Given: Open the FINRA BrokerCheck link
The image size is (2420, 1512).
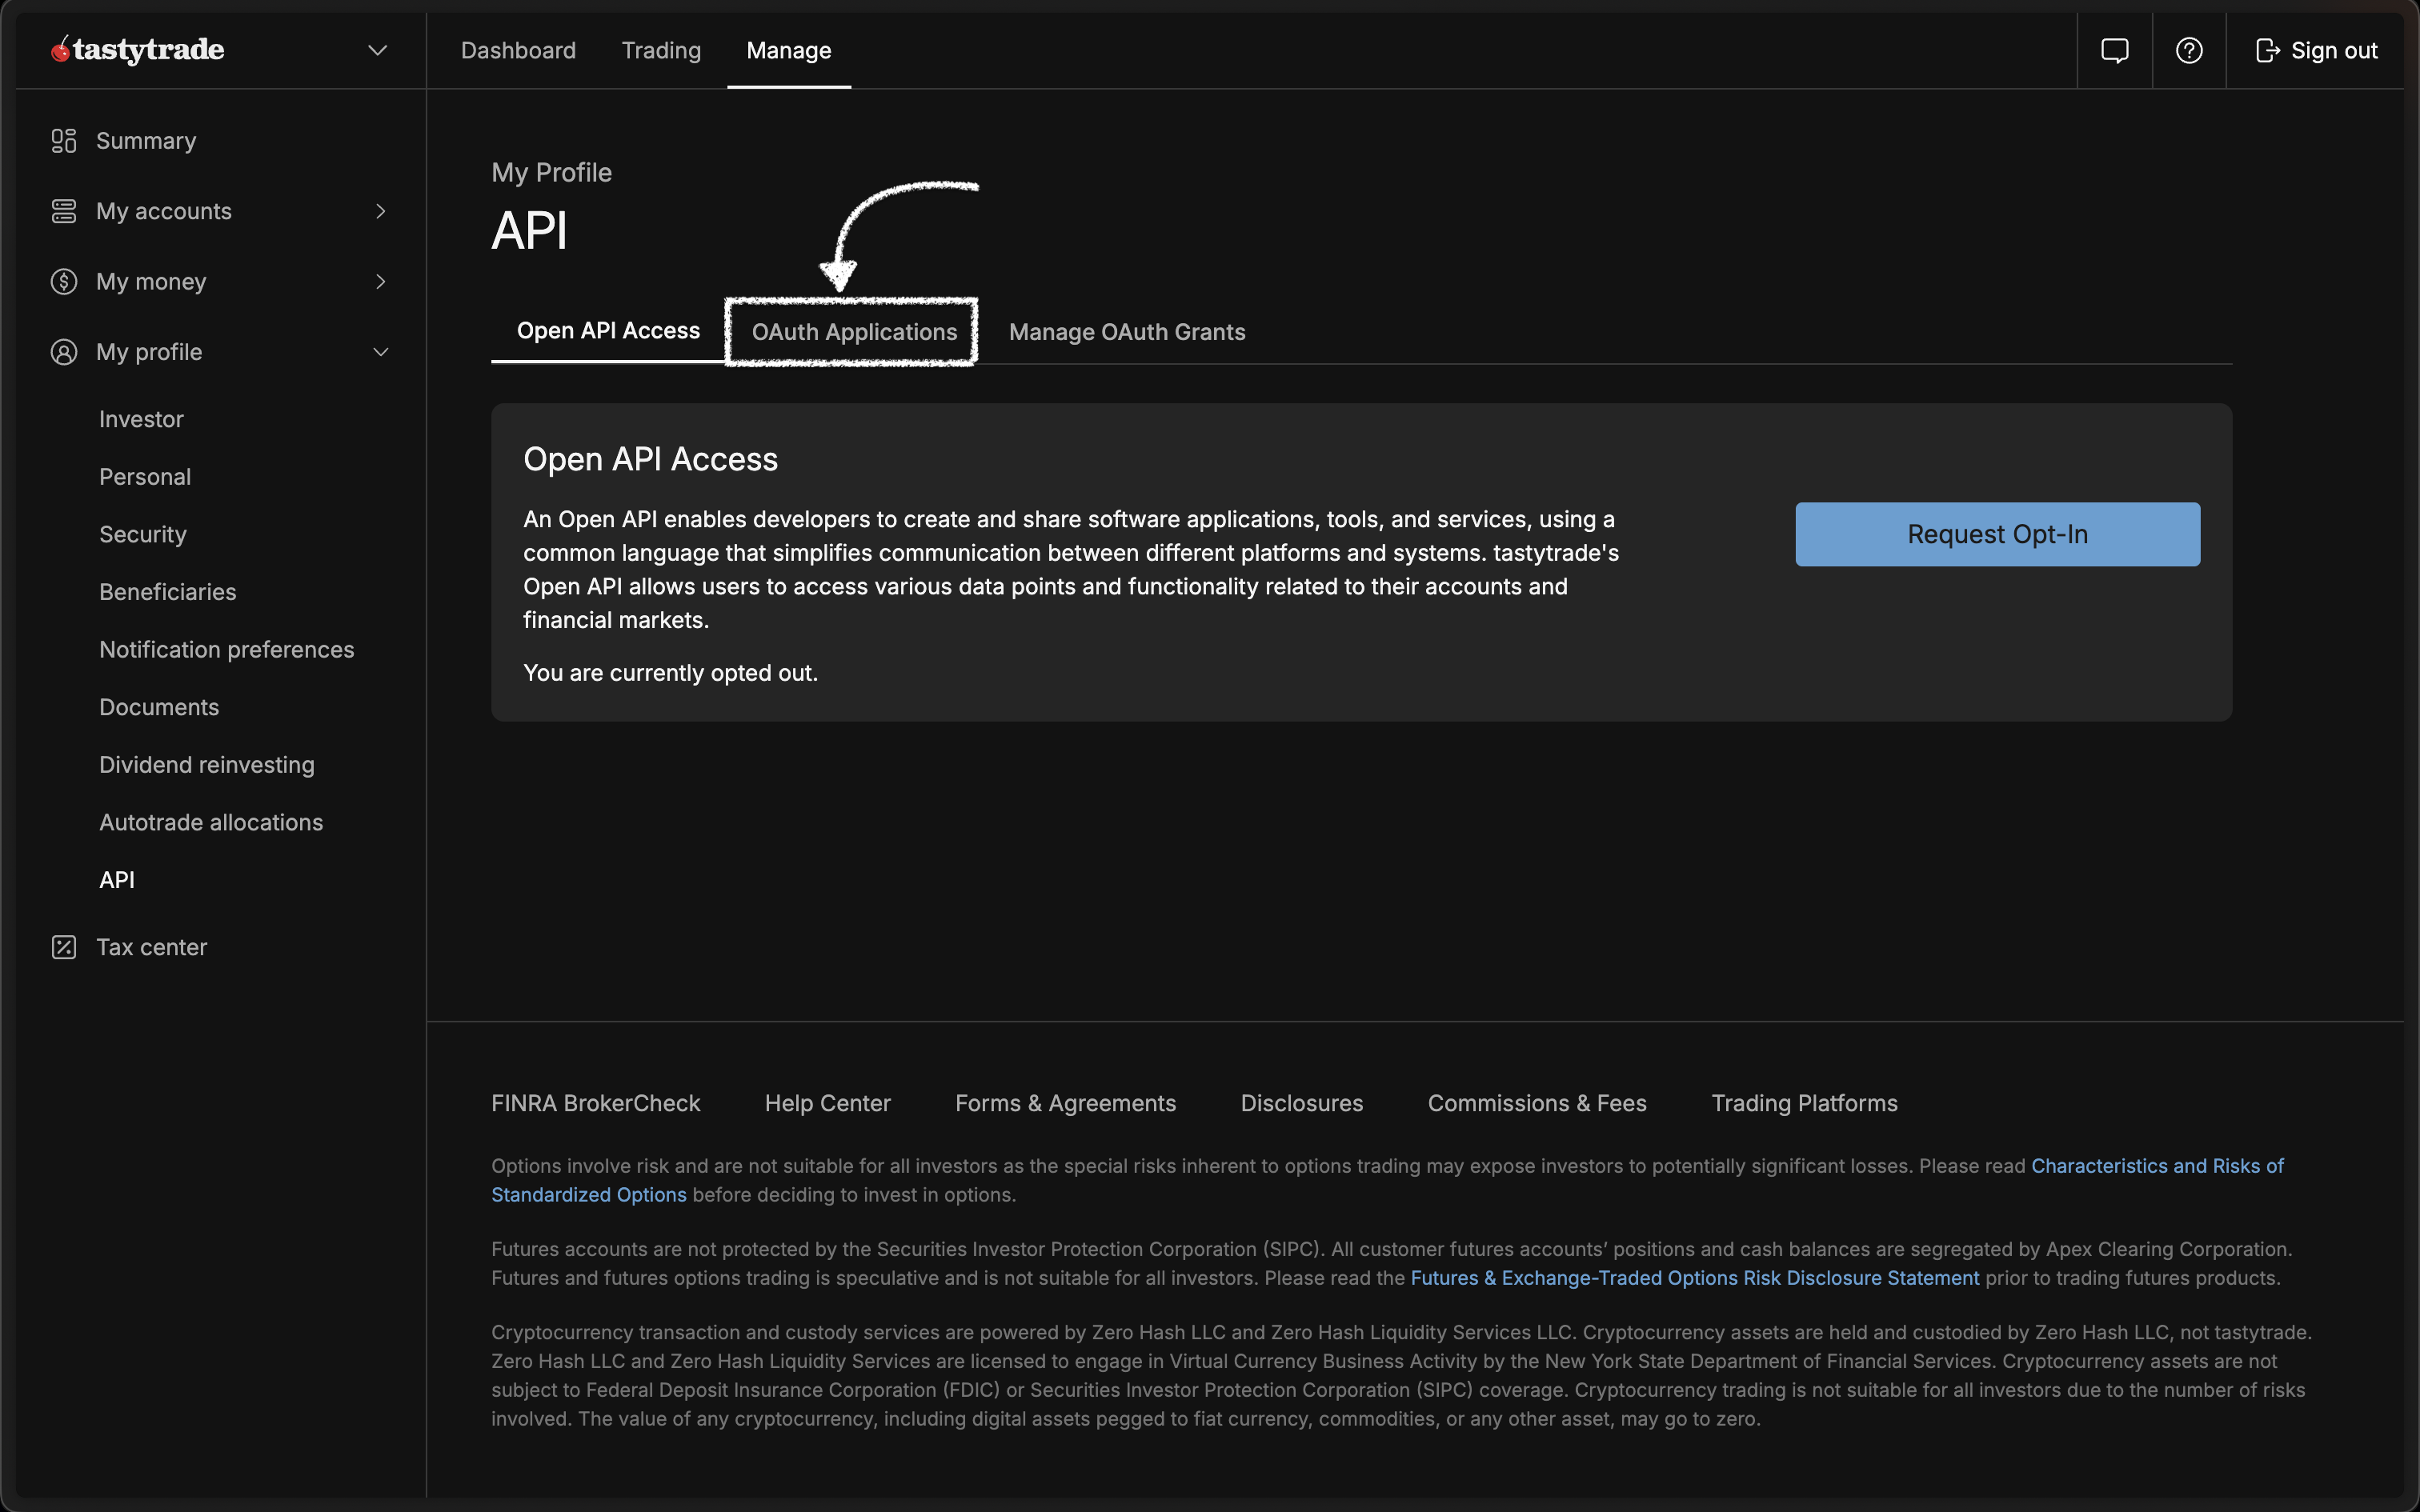Looking at the screenshot, I should click(x=595, y=1103).
